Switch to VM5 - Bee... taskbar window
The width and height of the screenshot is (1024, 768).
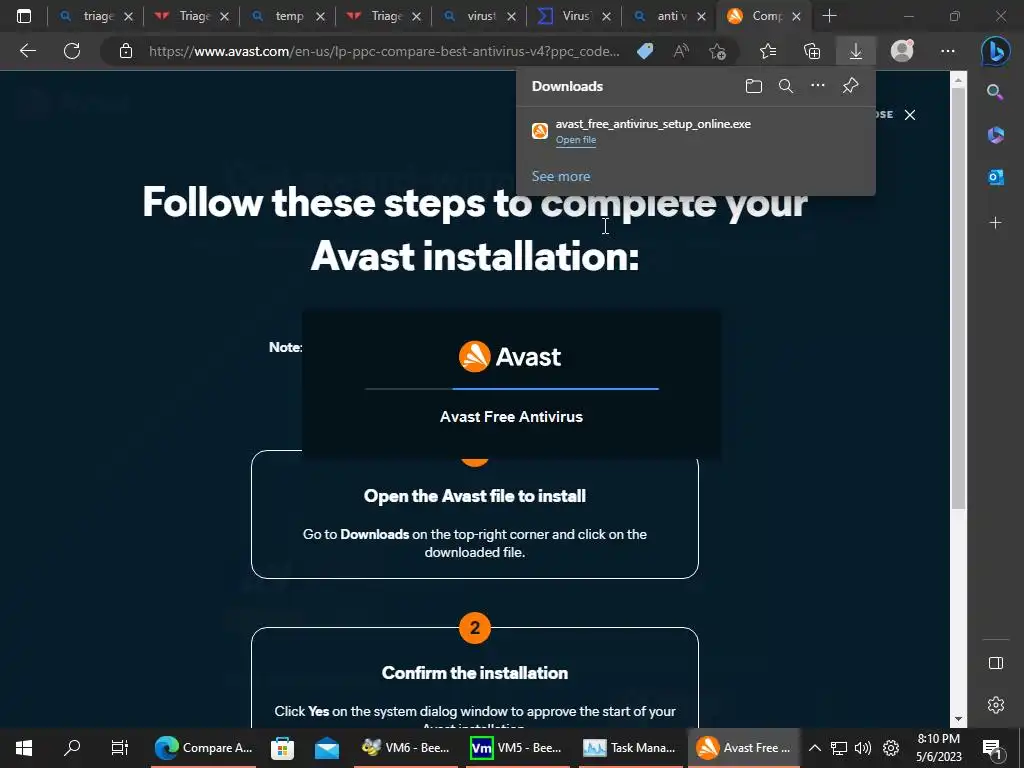pyautogui.click(x=516, y=748)
